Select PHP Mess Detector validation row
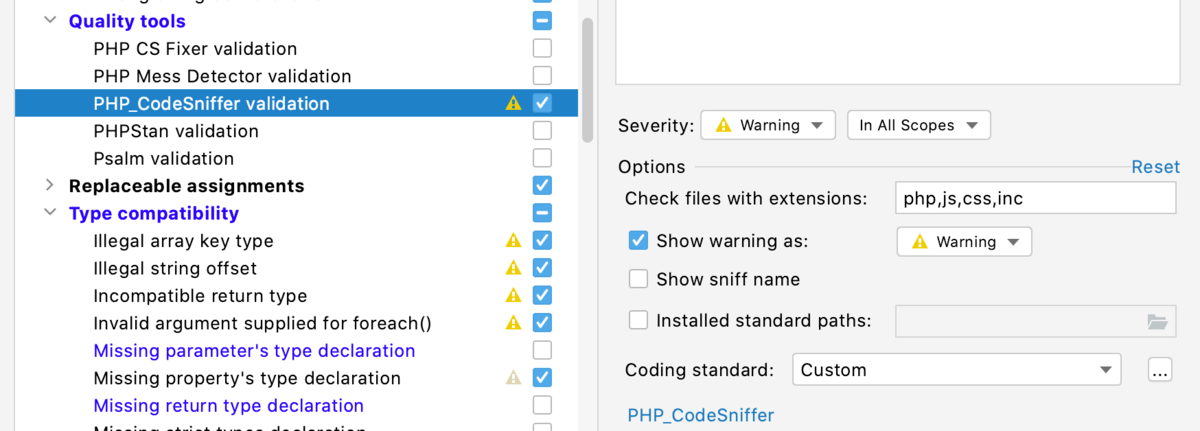 (x=222, y=76)
